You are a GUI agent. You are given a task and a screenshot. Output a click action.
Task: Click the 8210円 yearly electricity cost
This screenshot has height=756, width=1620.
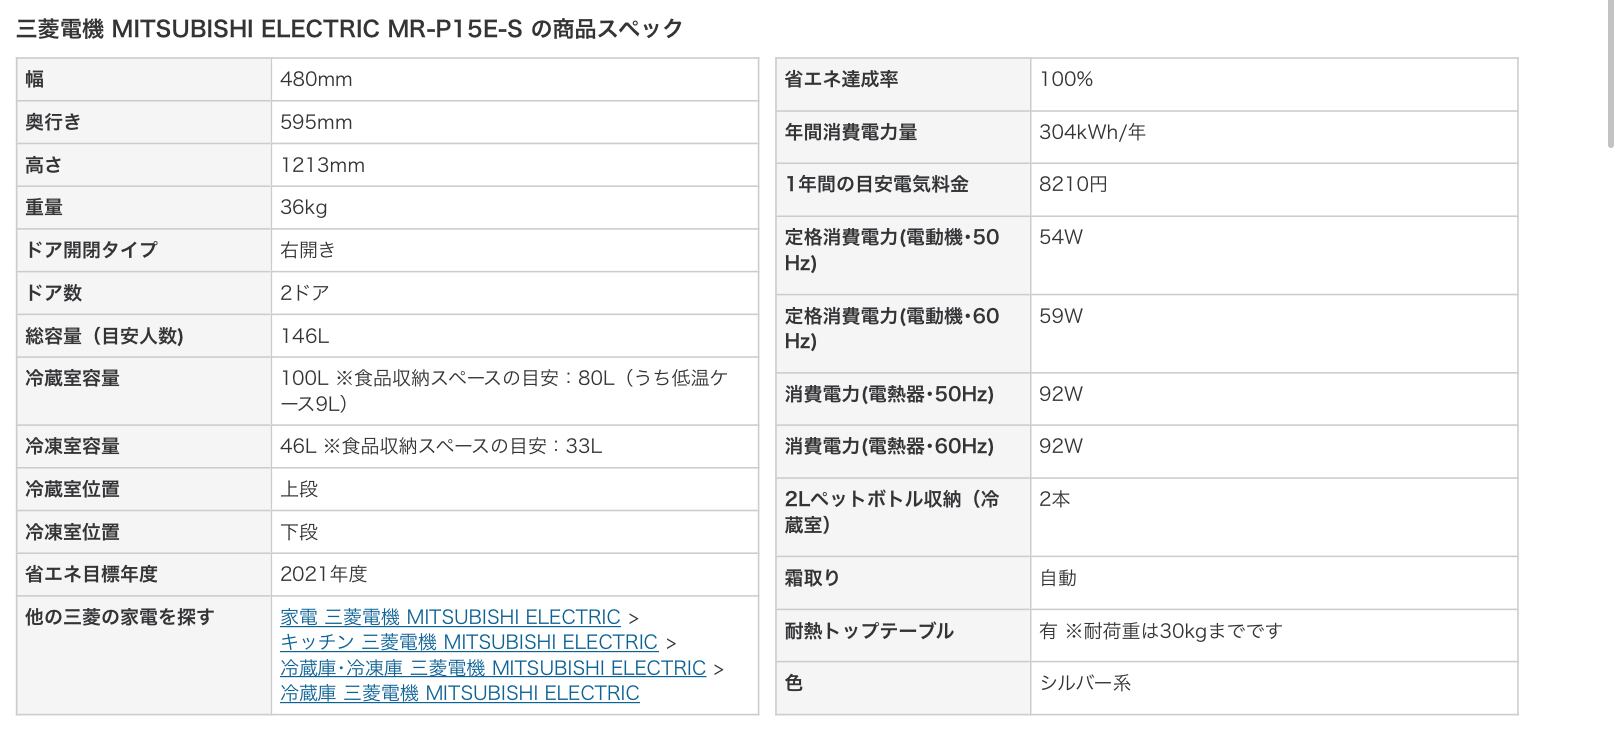pos(1073,184)
